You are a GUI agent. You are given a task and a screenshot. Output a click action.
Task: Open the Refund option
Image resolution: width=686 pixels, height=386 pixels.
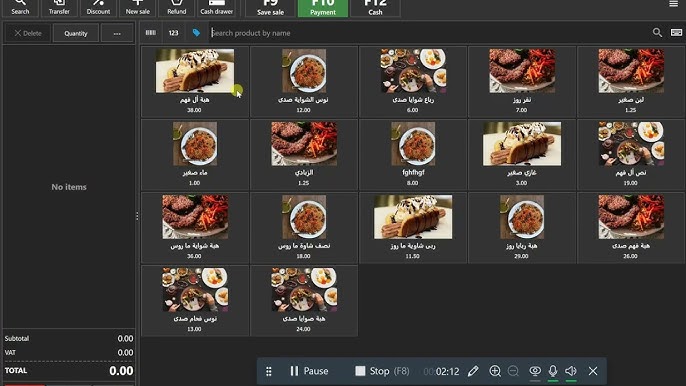[176, 8]
